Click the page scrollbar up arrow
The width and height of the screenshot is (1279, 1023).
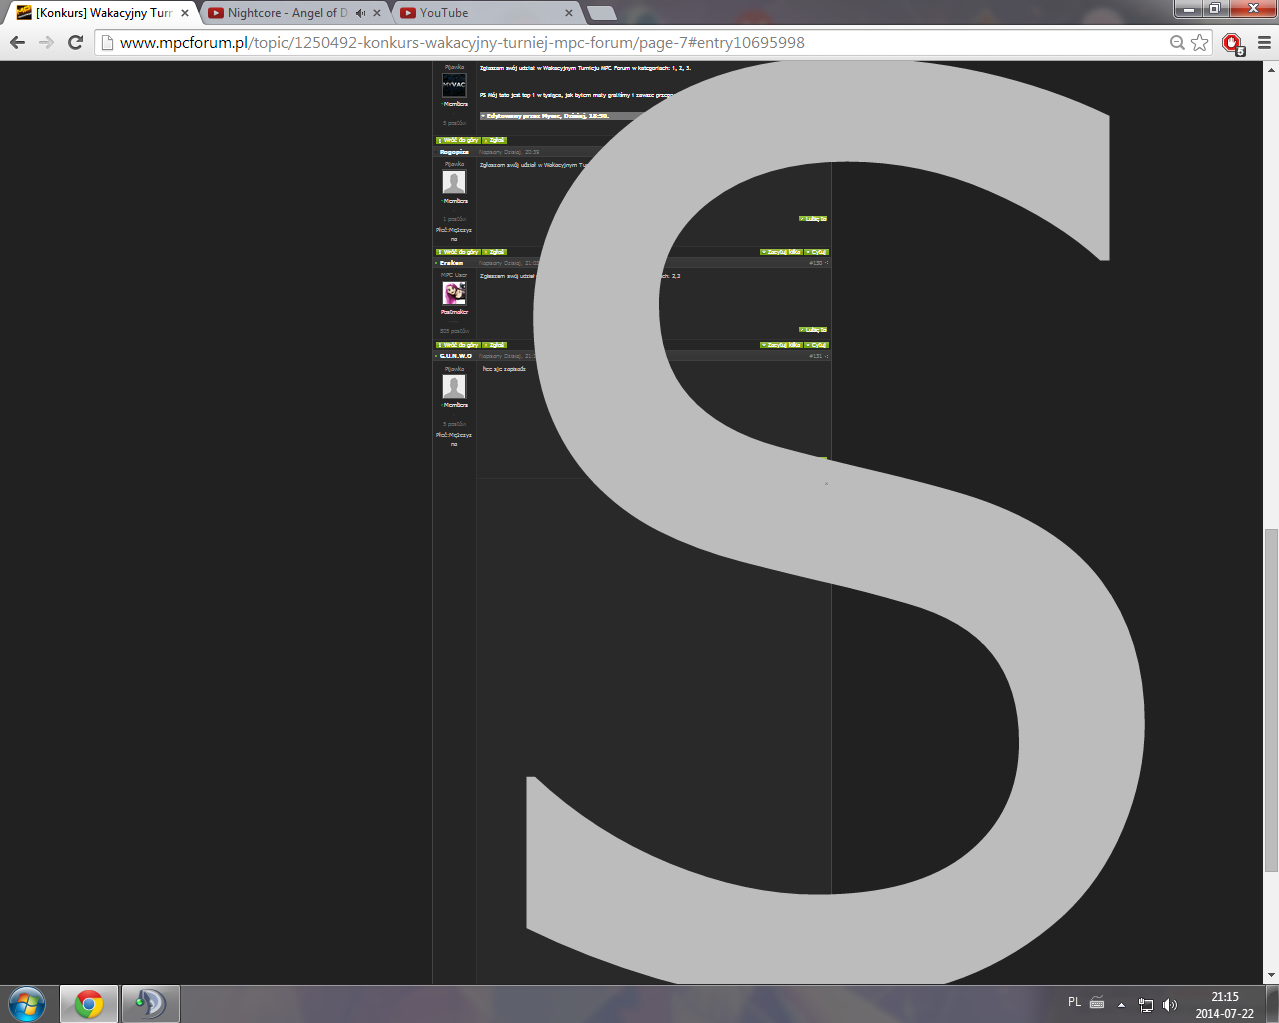coord(1271,69)
